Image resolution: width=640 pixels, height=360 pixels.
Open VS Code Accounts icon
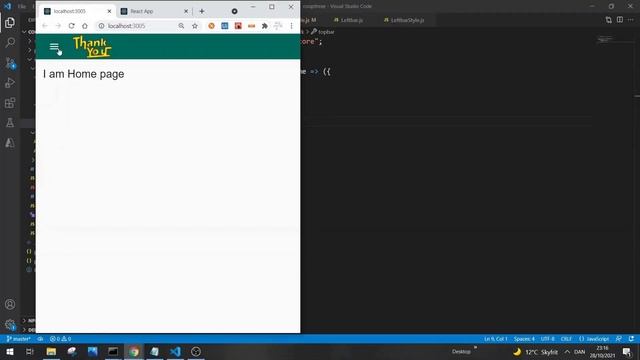click(10, 304)
